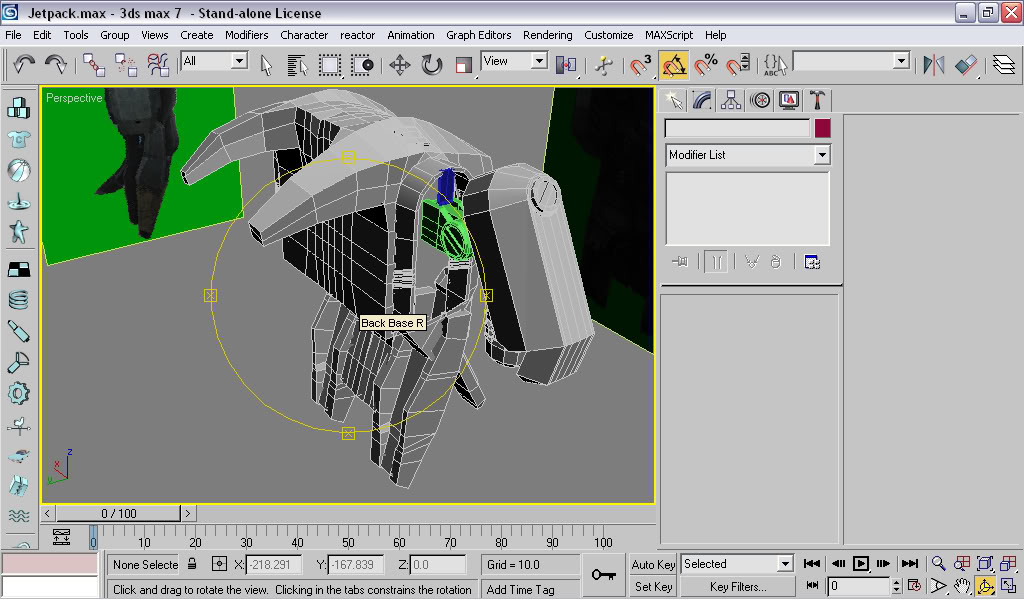Screen dimensions: 1024x600
Task: Open the Modifiers menu
Action: [246, 35]
